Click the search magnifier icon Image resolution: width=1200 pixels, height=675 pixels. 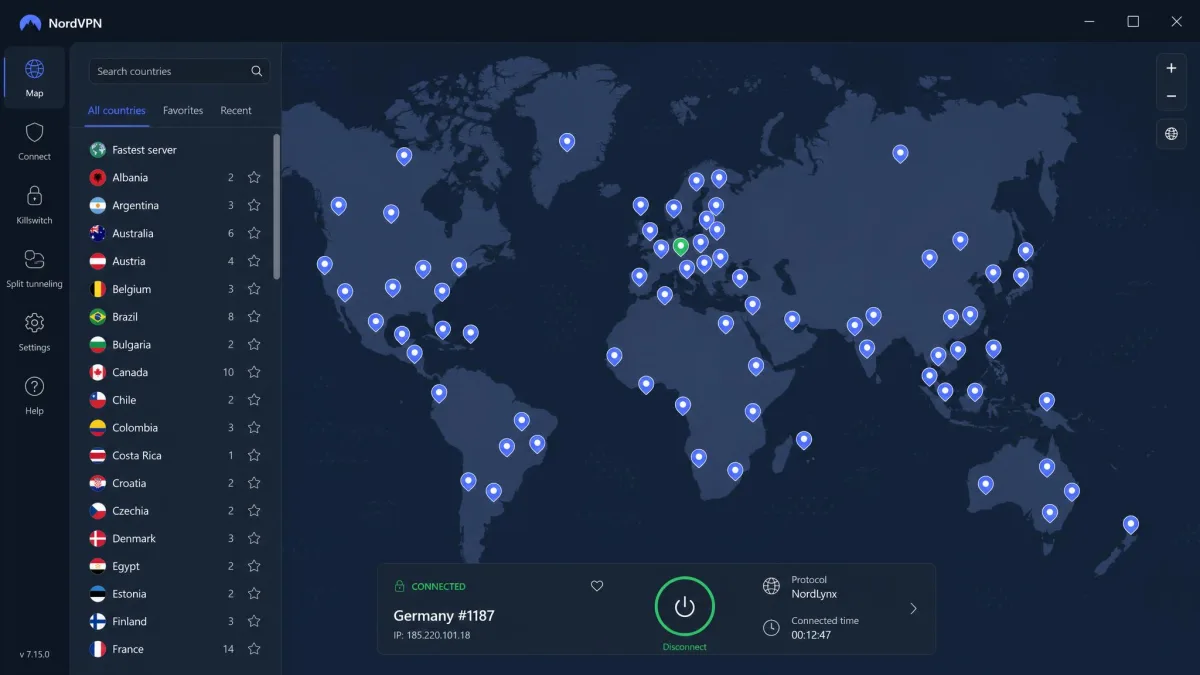pyautogui.click(x=257, y=71)
